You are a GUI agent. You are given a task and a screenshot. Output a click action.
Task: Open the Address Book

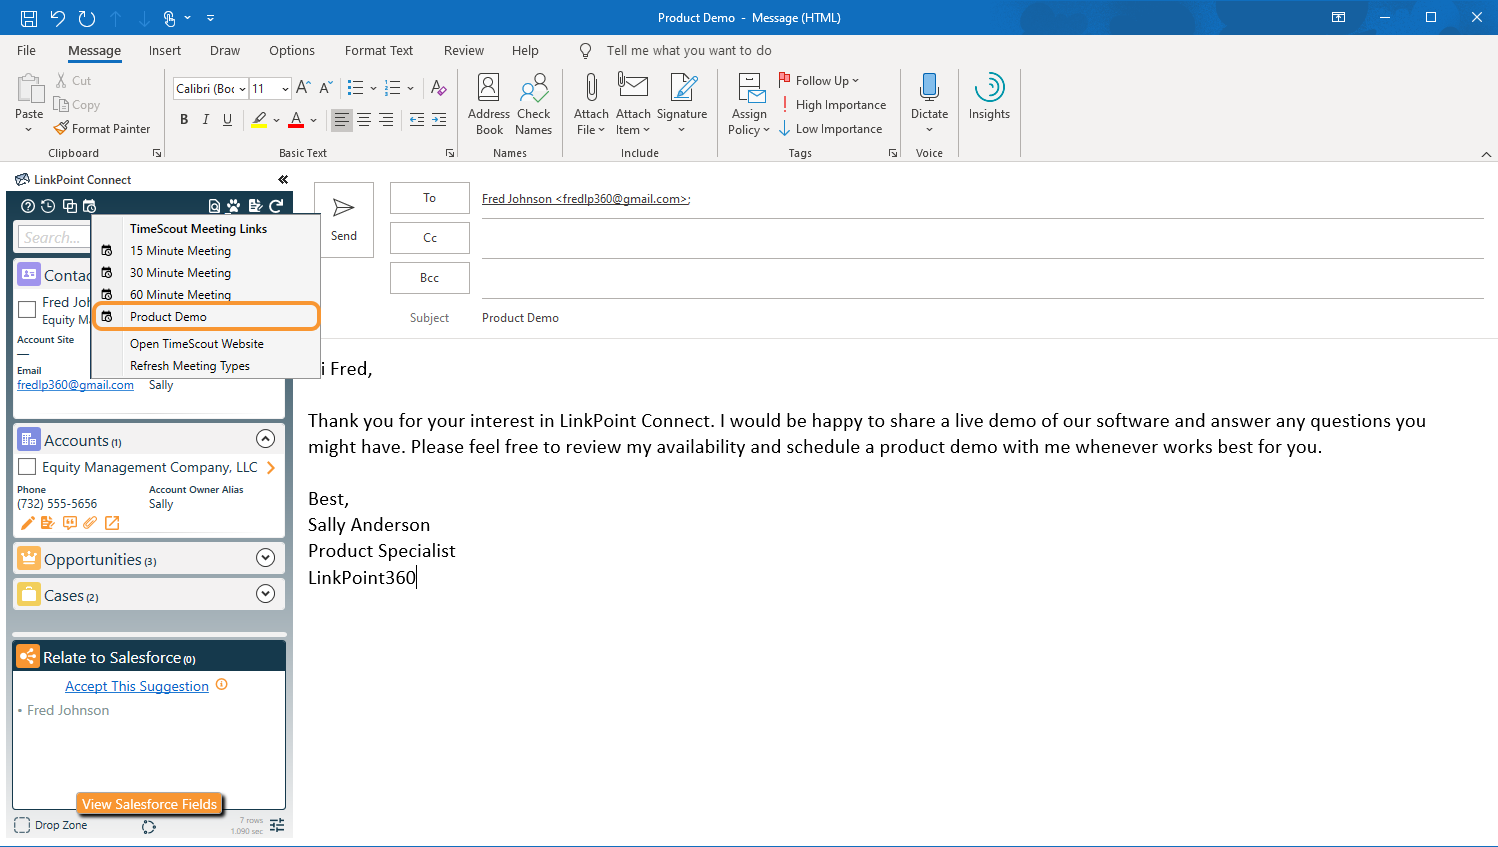(489, 104)
